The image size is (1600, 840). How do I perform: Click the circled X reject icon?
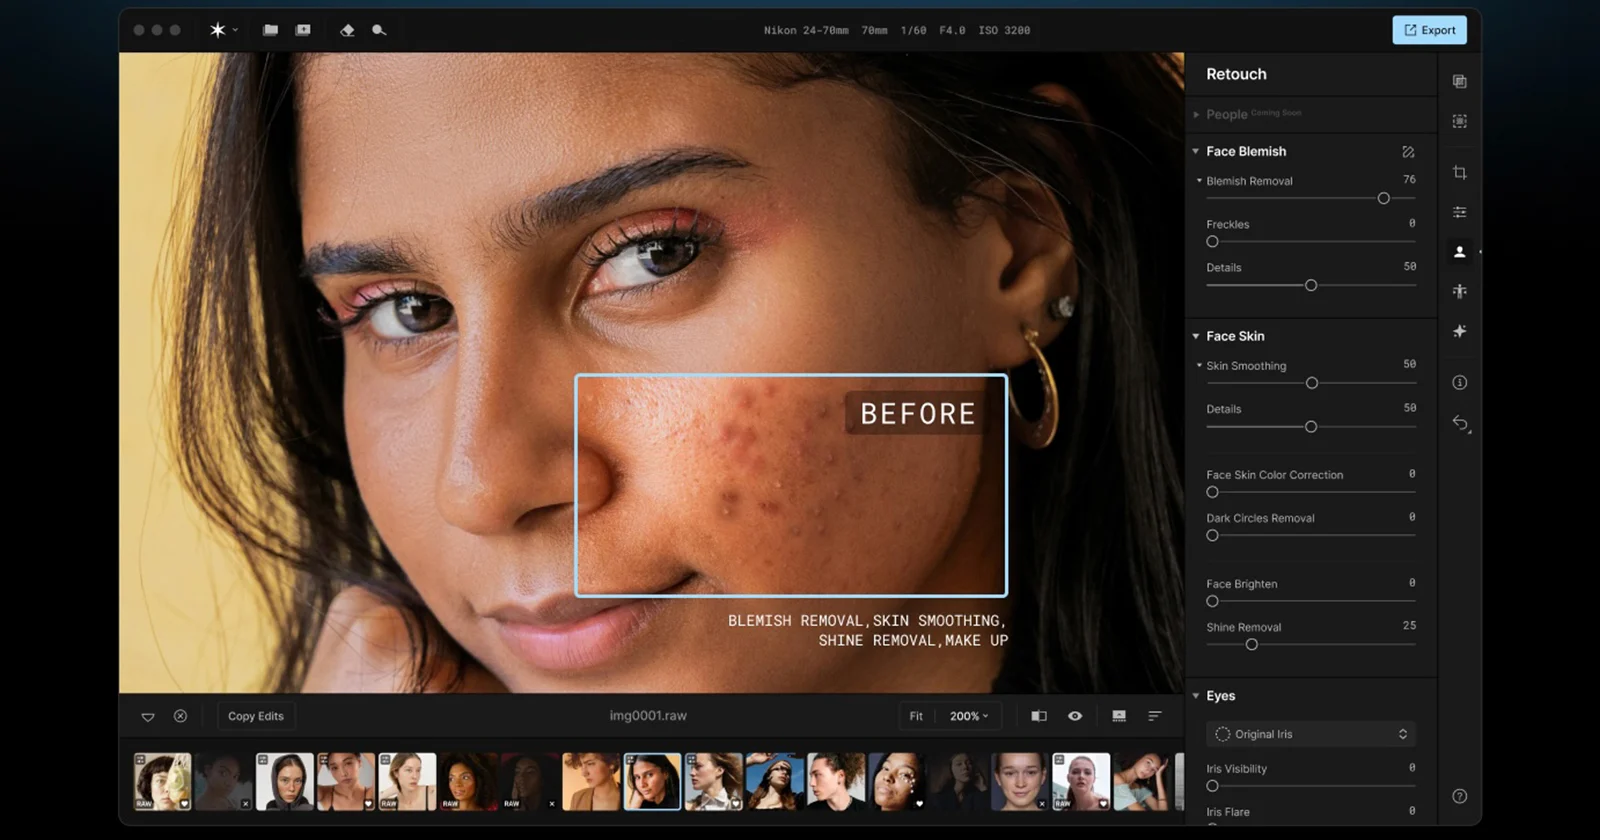click(x=180, y=716)
